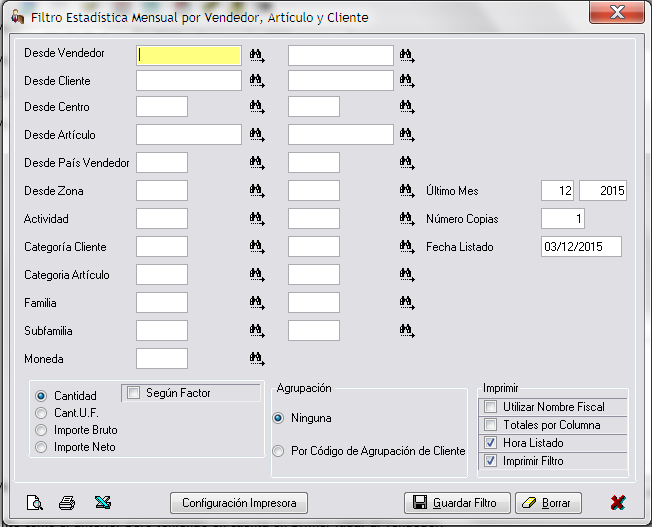
Task: Open lookup beside second Actividad field
Action: tap(407, 219)
